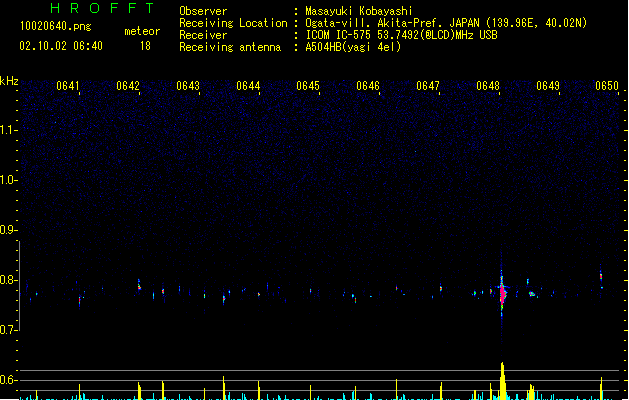
Task: Click the Receiving antenna field label
Action: click(230, 47)
